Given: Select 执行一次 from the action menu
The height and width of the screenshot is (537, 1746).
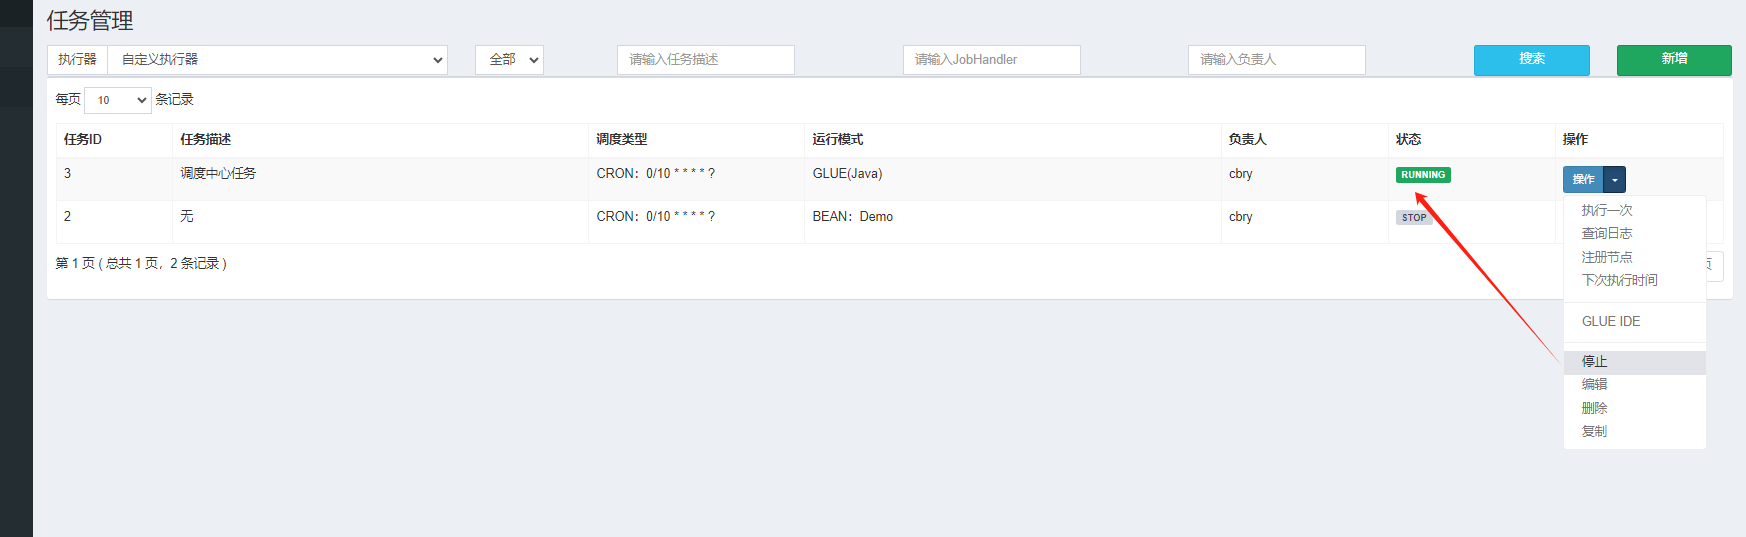Looking at the screenshot, I should click(x=1635, y=210).
